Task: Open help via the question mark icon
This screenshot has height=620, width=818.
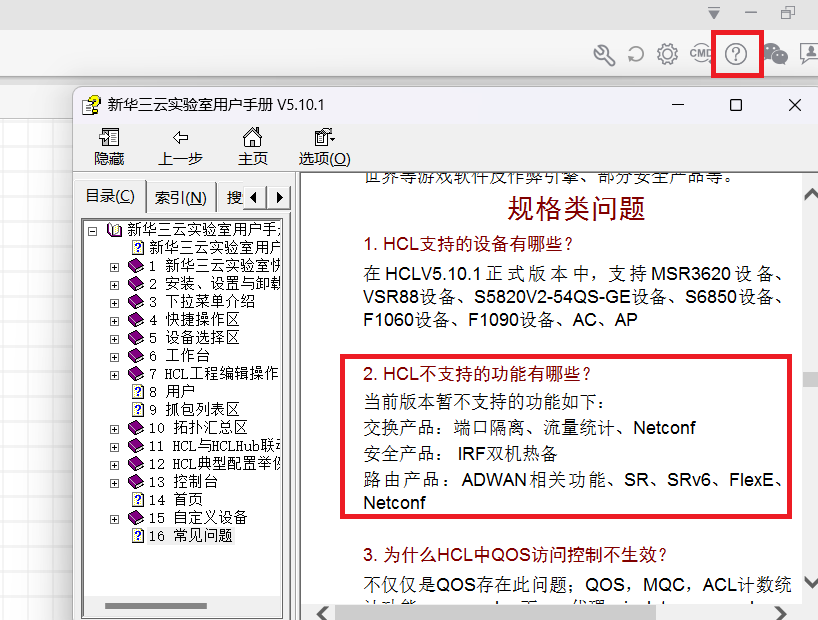Action: pyautogui.click(x=736, y=54)
